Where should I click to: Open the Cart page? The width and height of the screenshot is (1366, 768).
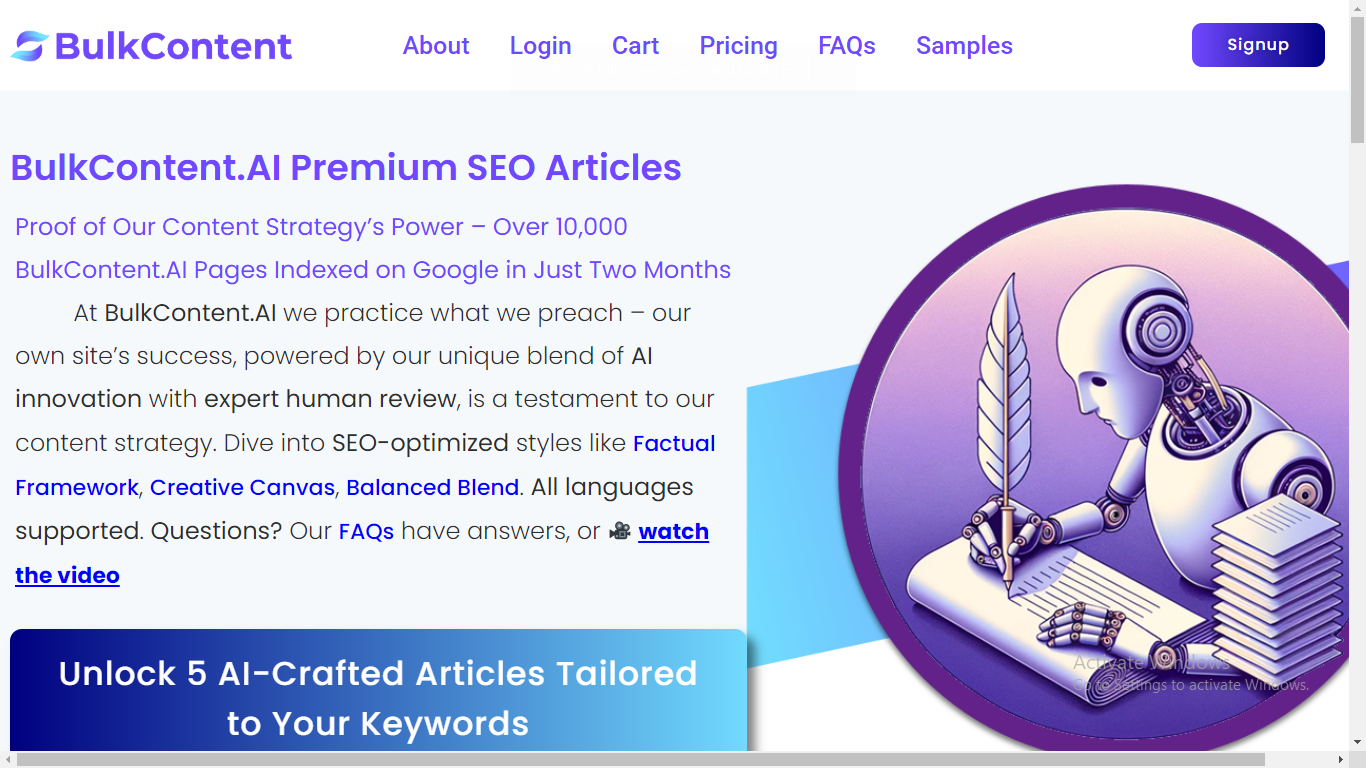(635, 46)
